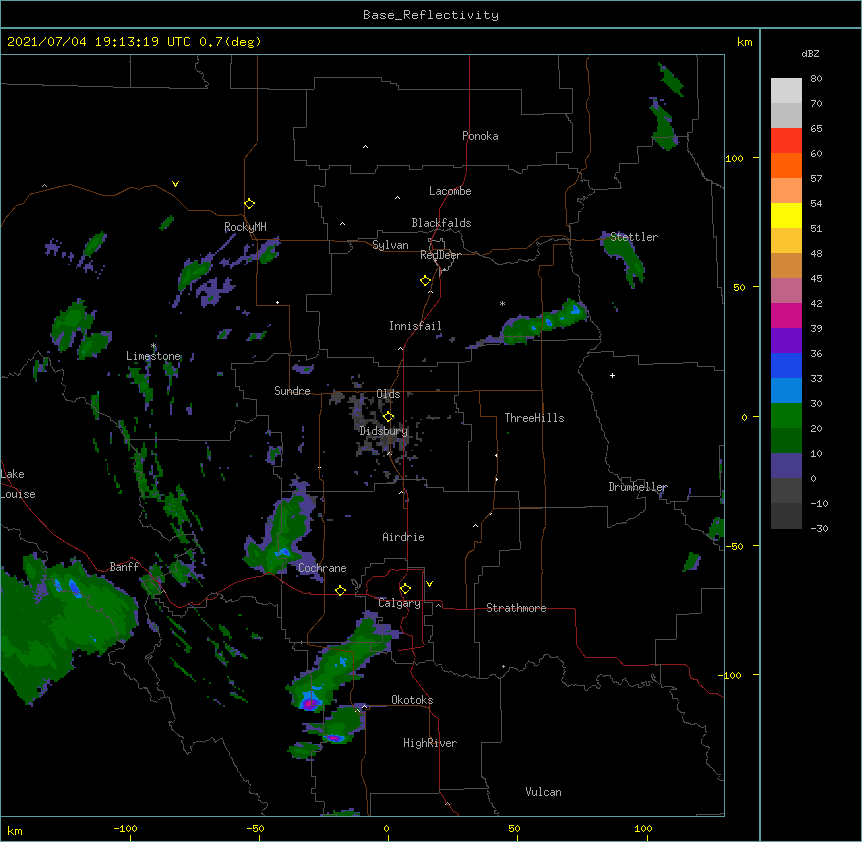Click the Base_Reflectivity title
Image resolution: width=862 pixels, height=842 pixels.
[431, 15]
